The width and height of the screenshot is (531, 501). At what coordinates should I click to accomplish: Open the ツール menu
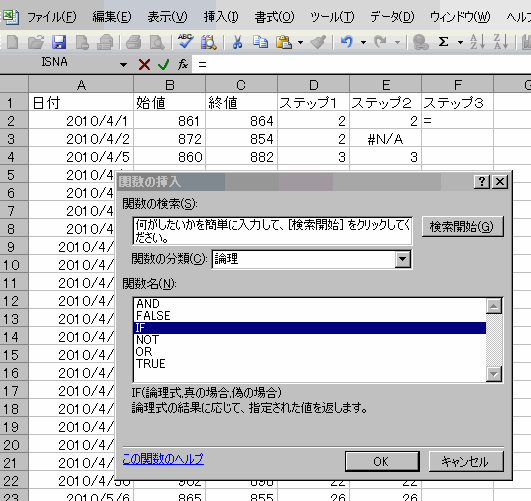tap(332, 17)
